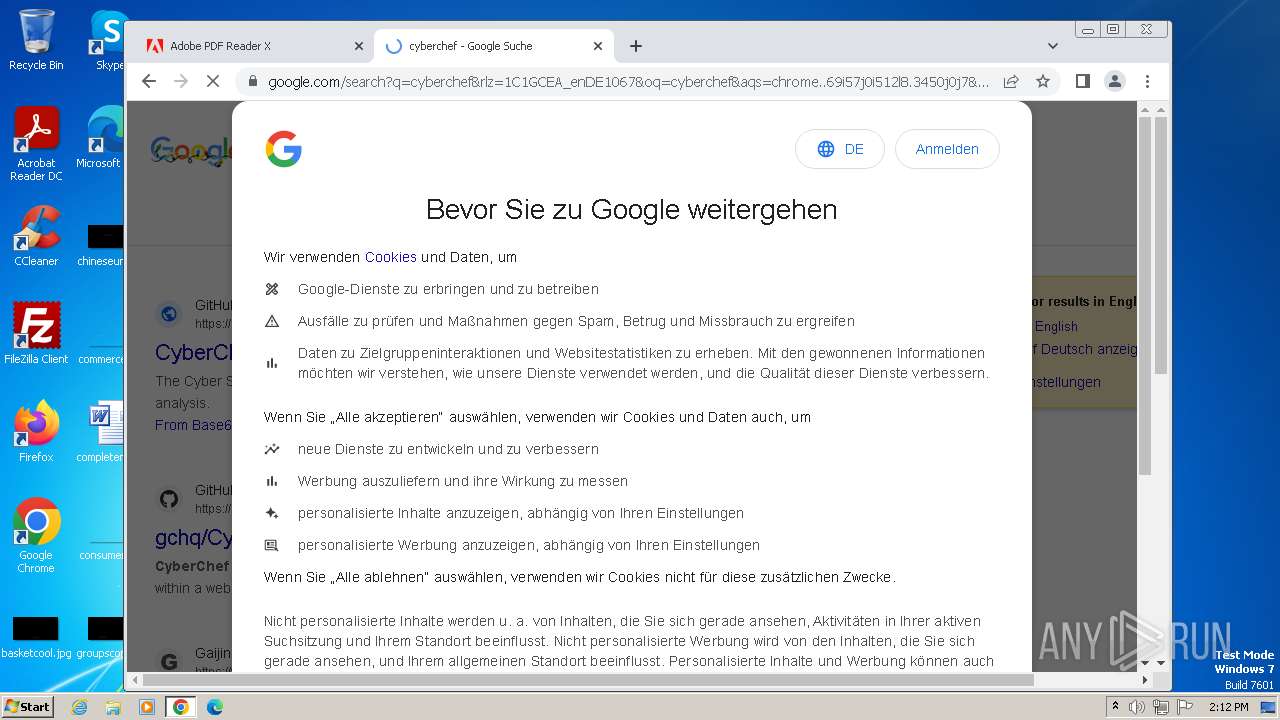Screen dimensions: 1280x720
Task: Open Microsoft Edge from taskbar
Action: pos(215,707)
